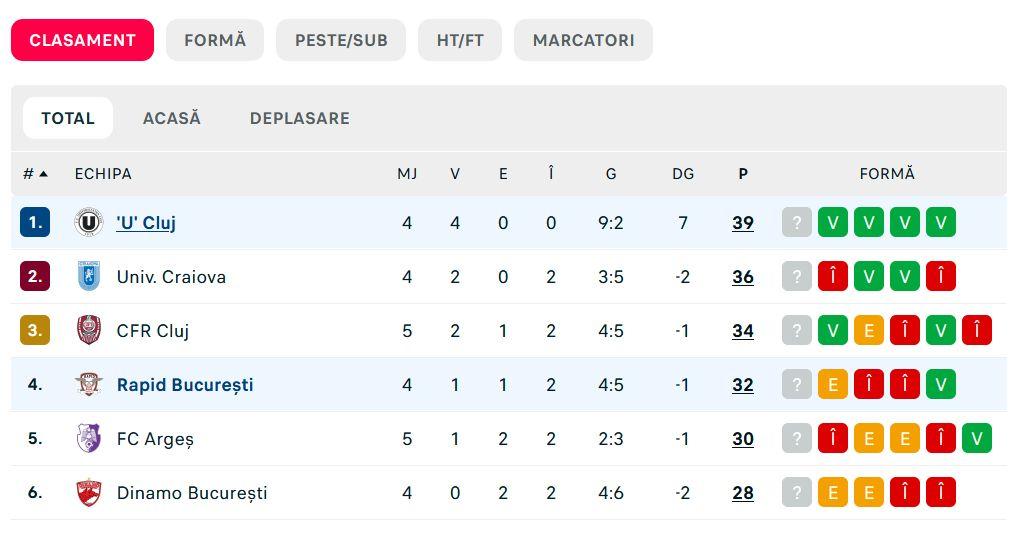Switch to the FORMĂ tab
This screenshot has height=535, width=1022.
pos(215,40)
